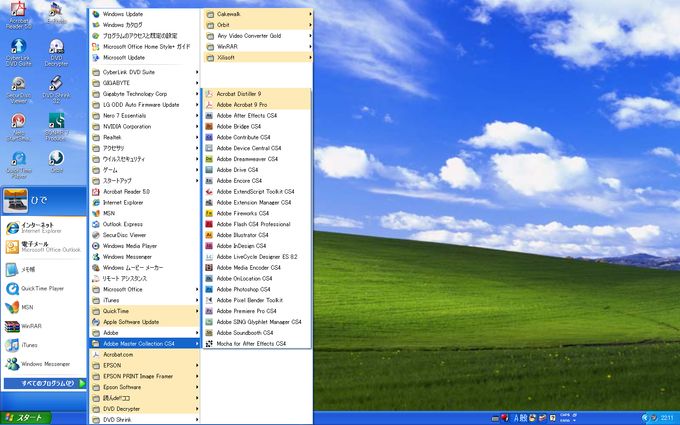Start Adobe Premiere Pro CS4
Viewport: 680px width, 425px height.
(257, 311)
